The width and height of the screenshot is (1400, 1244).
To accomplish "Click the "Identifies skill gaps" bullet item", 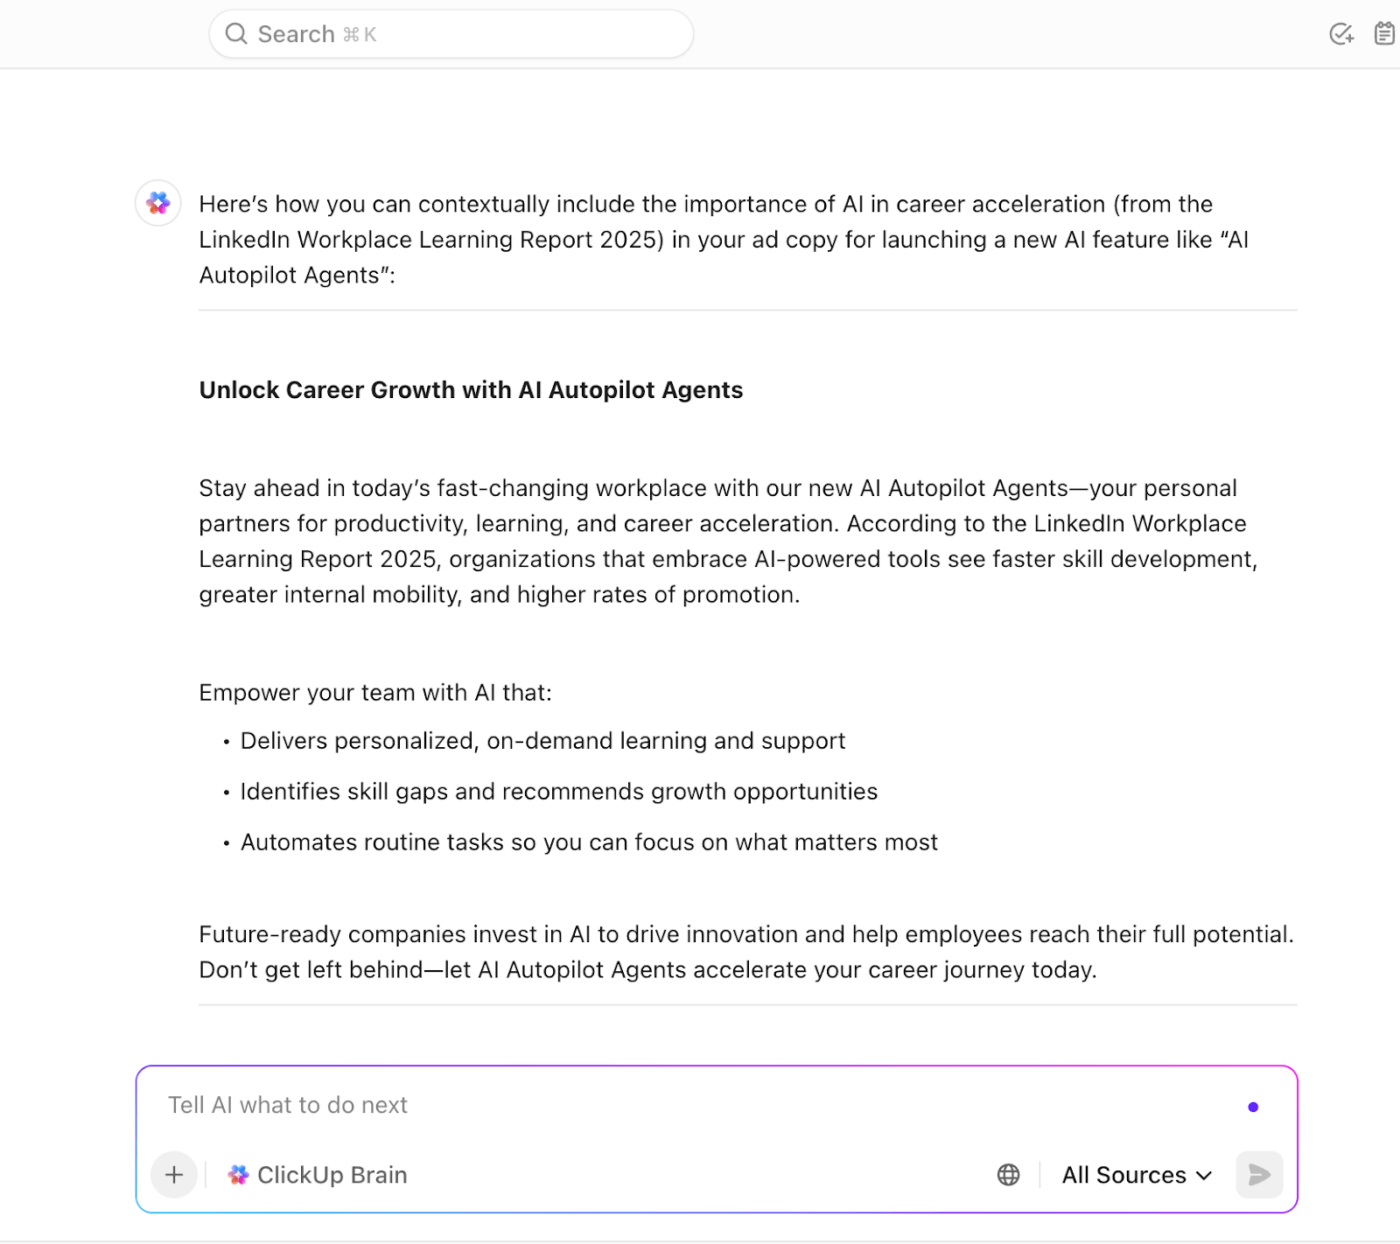I will pos(558,792).
